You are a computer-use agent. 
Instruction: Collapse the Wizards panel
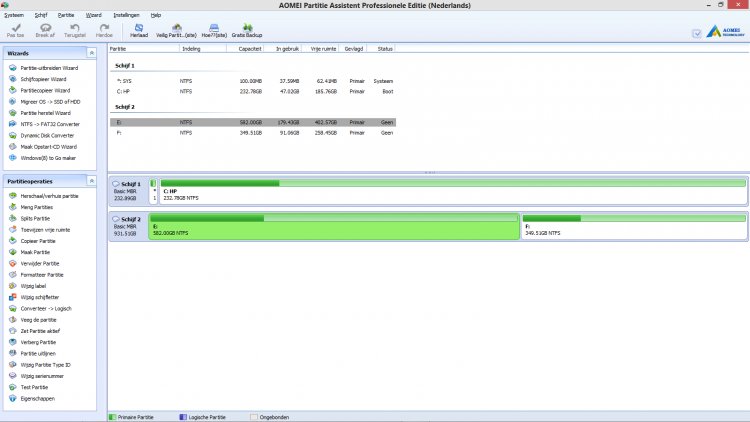(92, 51)
